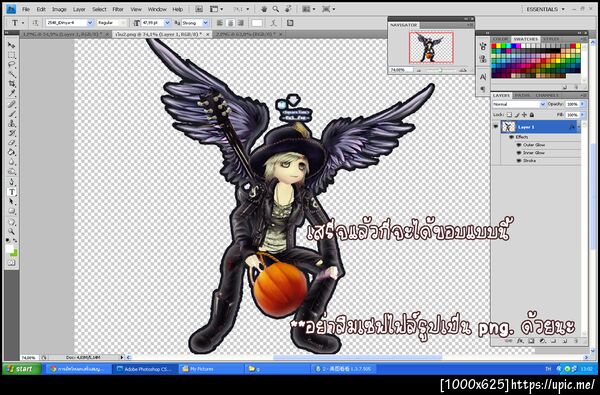
Task: Open the layer Fill slider arrow
Action: (x=583, y=114)
